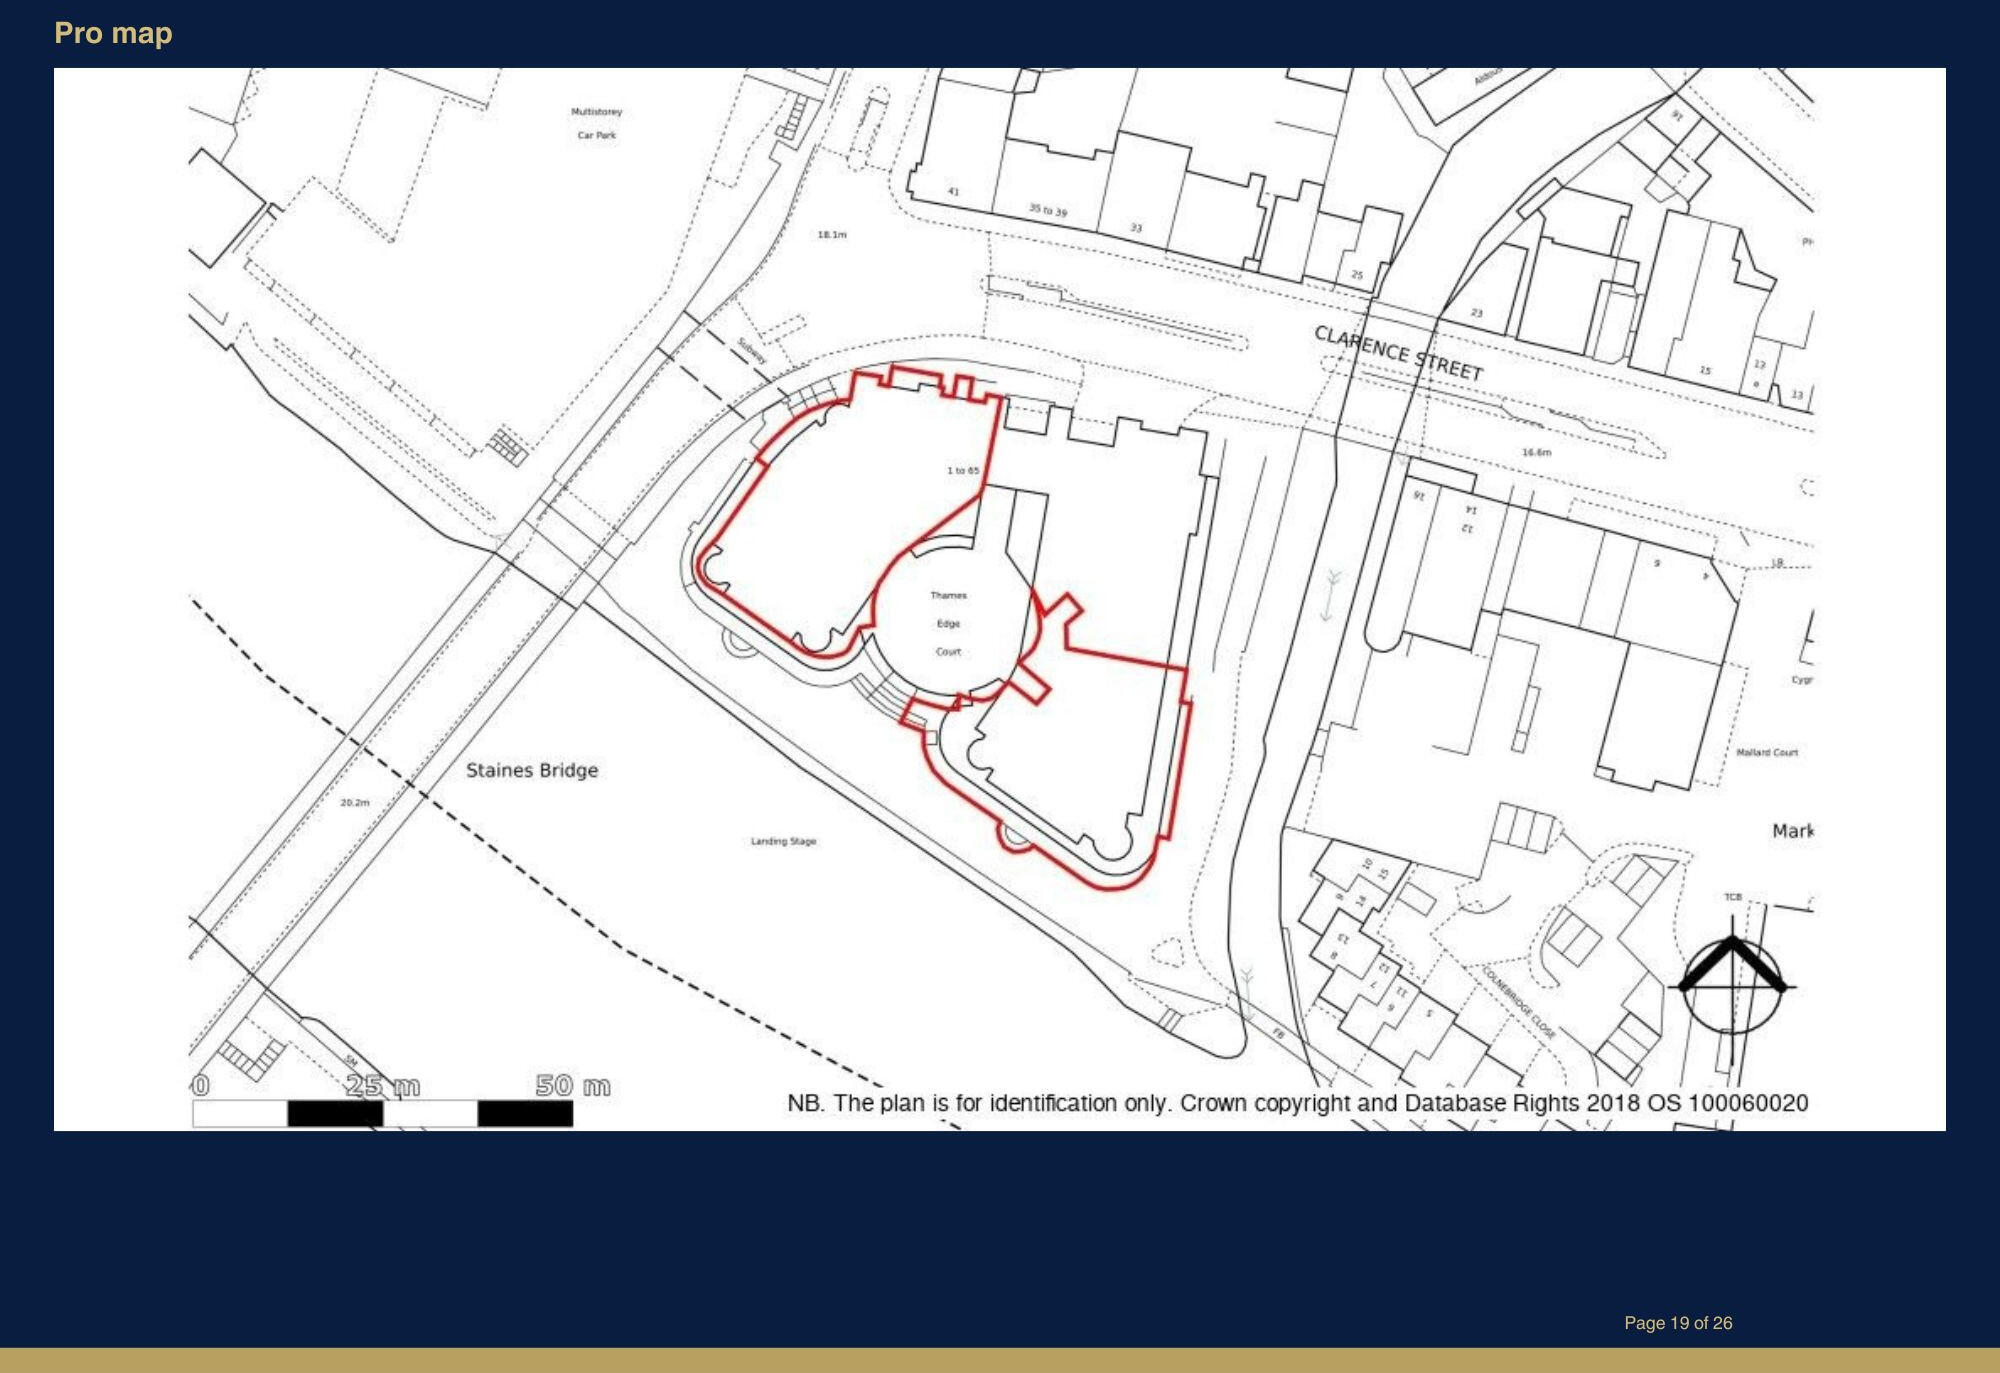Click the Pro map heading
This screenshot has height=1373, width=2000.
coord(113,33)
